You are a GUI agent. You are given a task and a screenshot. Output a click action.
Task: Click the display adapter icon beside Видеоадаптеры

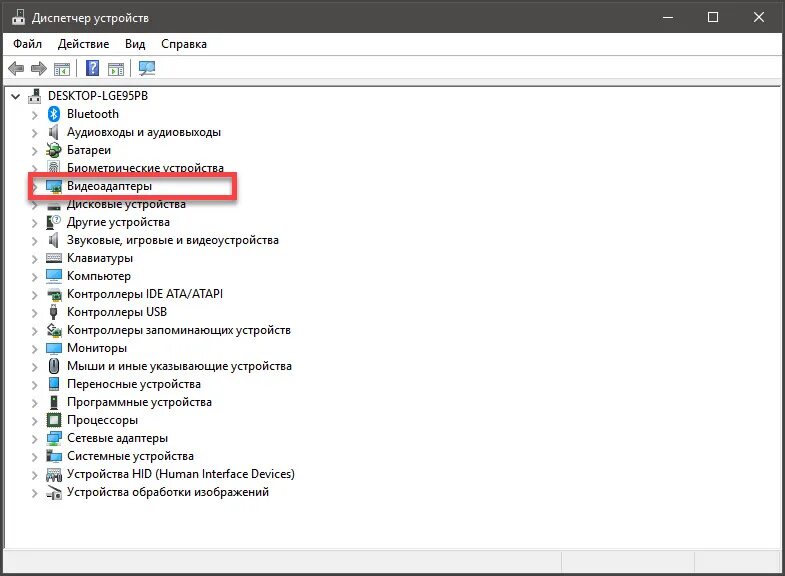[x=54, y=186]
